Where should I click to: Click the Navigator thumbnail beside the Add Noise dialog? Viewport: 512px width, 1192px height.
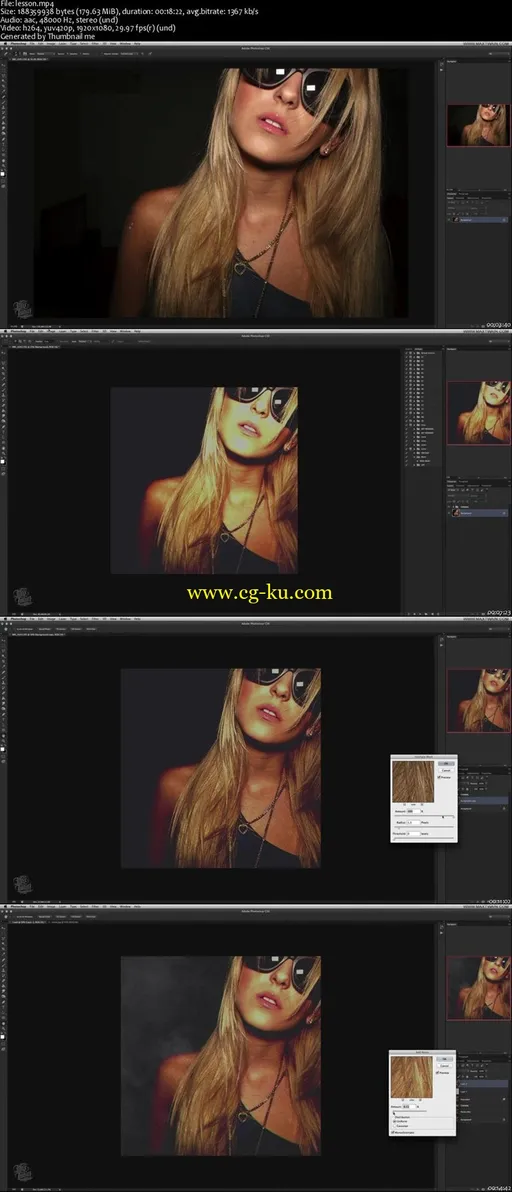coord(479,986)
